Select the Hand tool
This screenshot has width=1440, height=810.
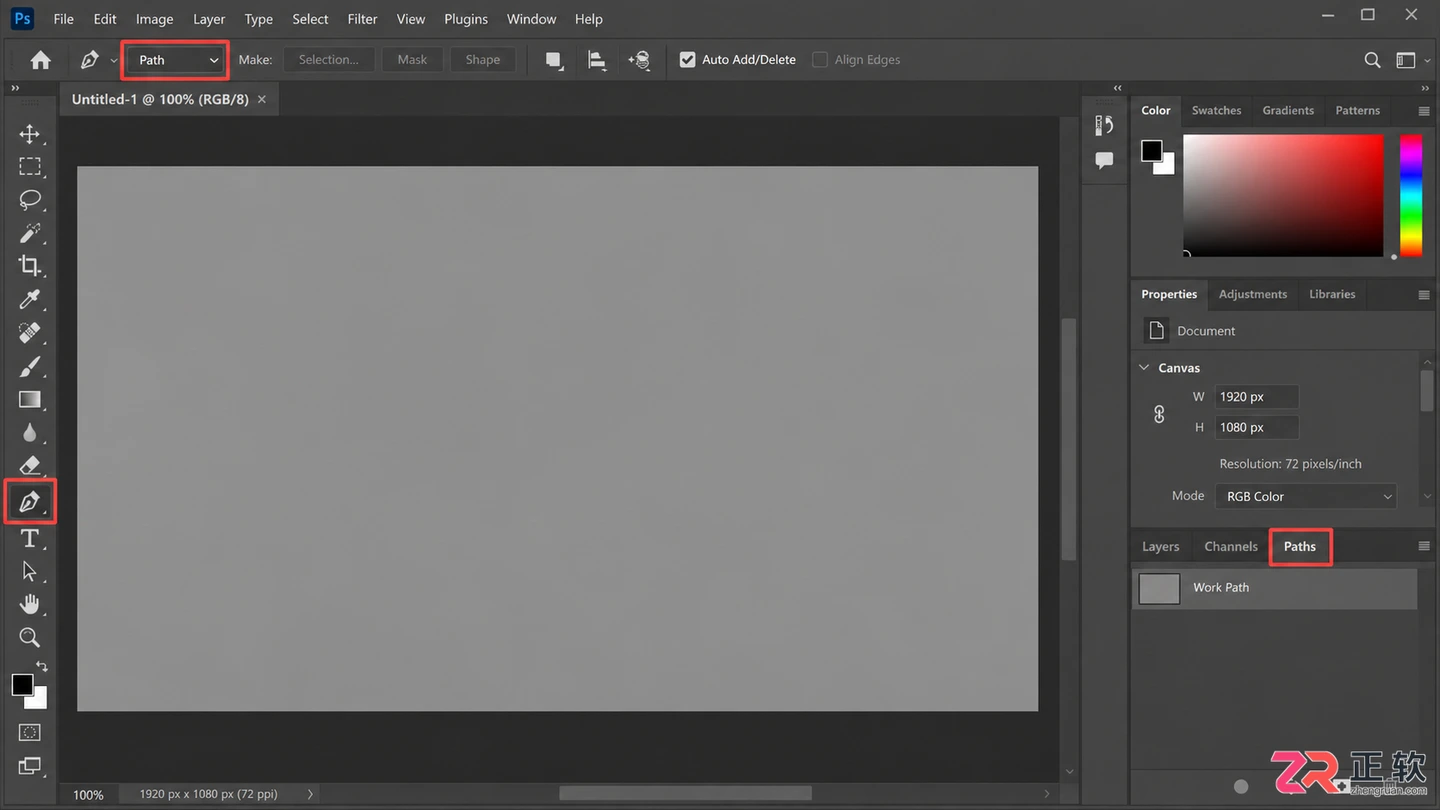click(30, 604)
